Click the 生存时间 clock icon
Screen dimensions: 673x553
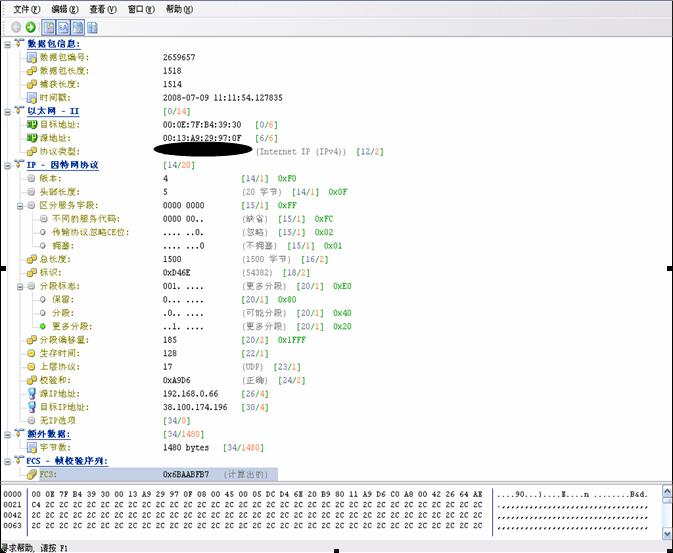31,354
